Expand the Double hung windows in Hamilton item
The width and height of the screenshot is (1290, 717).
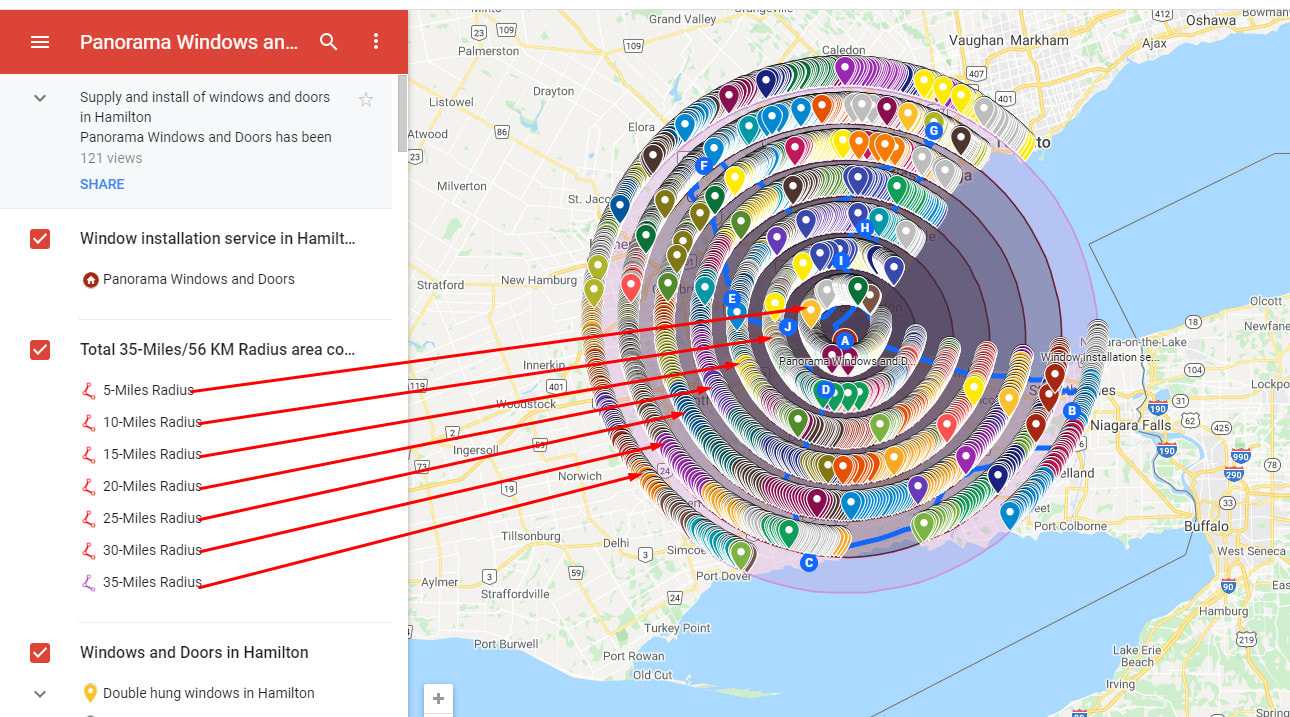pyautogui.click(x=38, y=693)
